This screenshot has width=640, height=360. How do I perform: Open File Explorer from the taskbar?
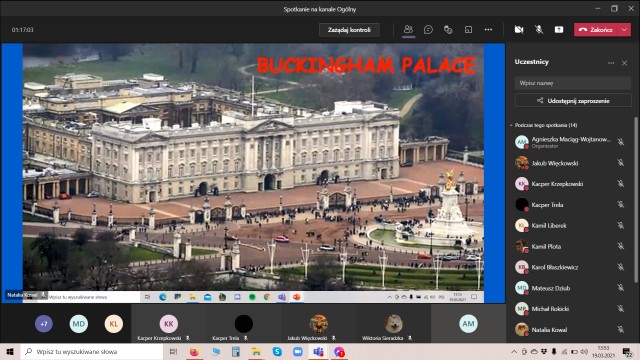256,351
